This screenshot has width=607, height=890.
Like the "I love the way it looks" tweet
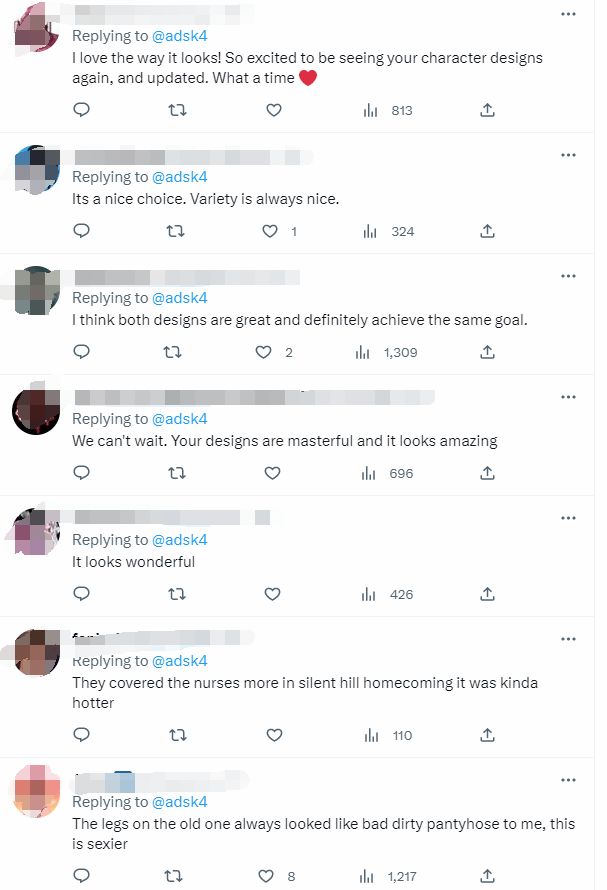(273, 110)
